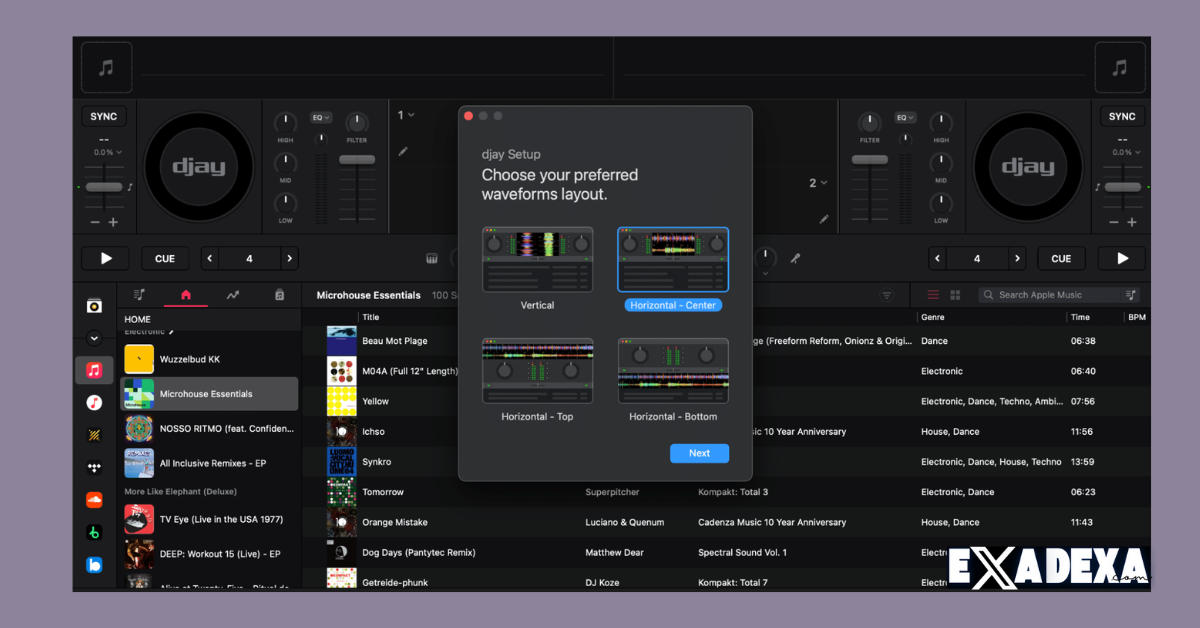Open the track filter icon in library
The height and width of the screenshot is (628, 1200).
tap(886, 295)
